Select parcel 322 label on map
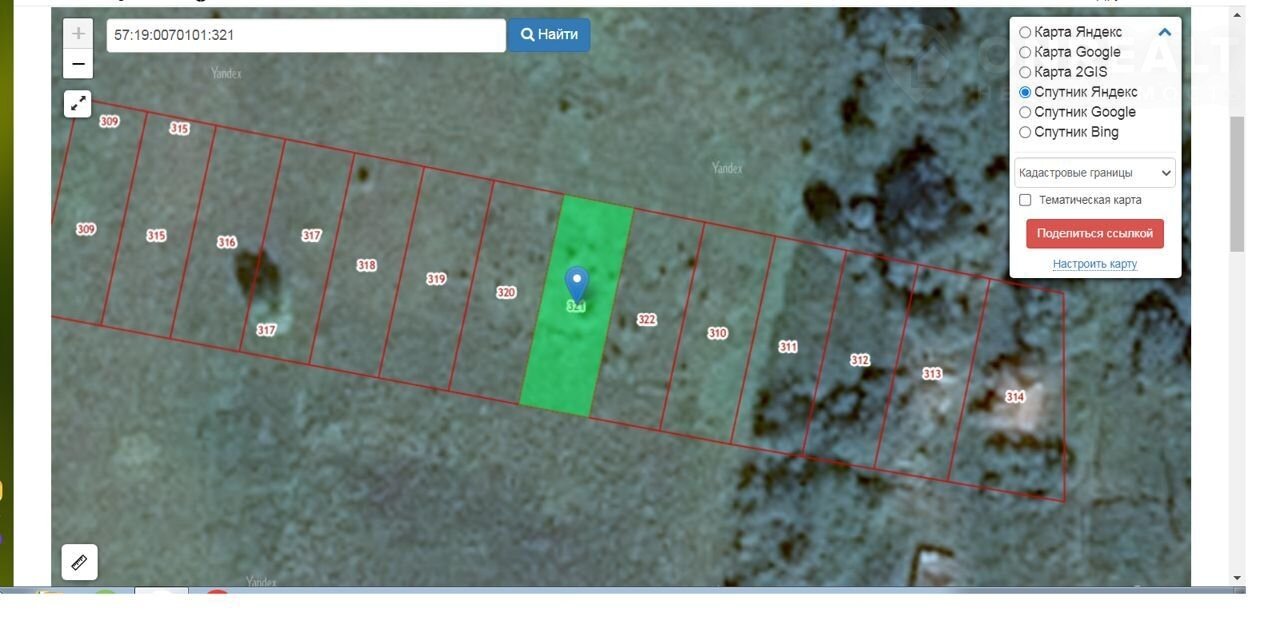 647,320
